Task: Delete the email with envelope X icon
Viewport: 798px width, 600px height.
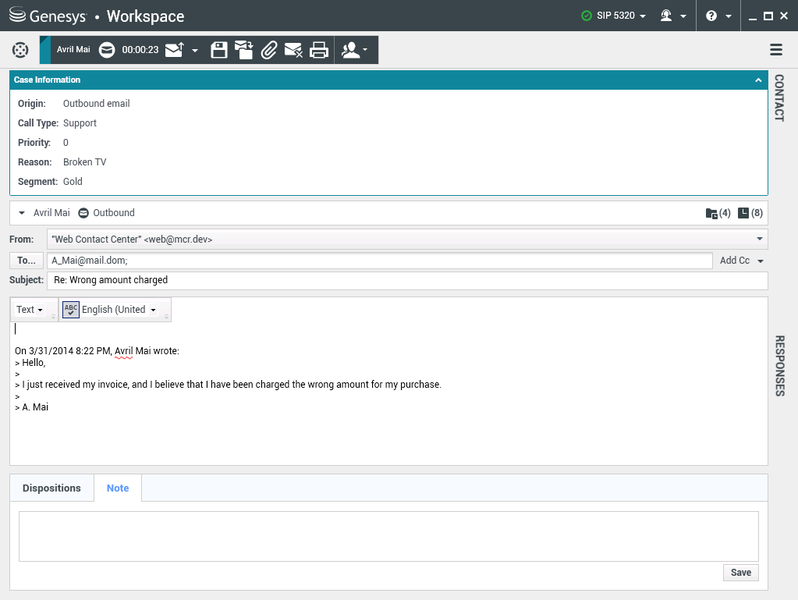Action: [293, 50]
